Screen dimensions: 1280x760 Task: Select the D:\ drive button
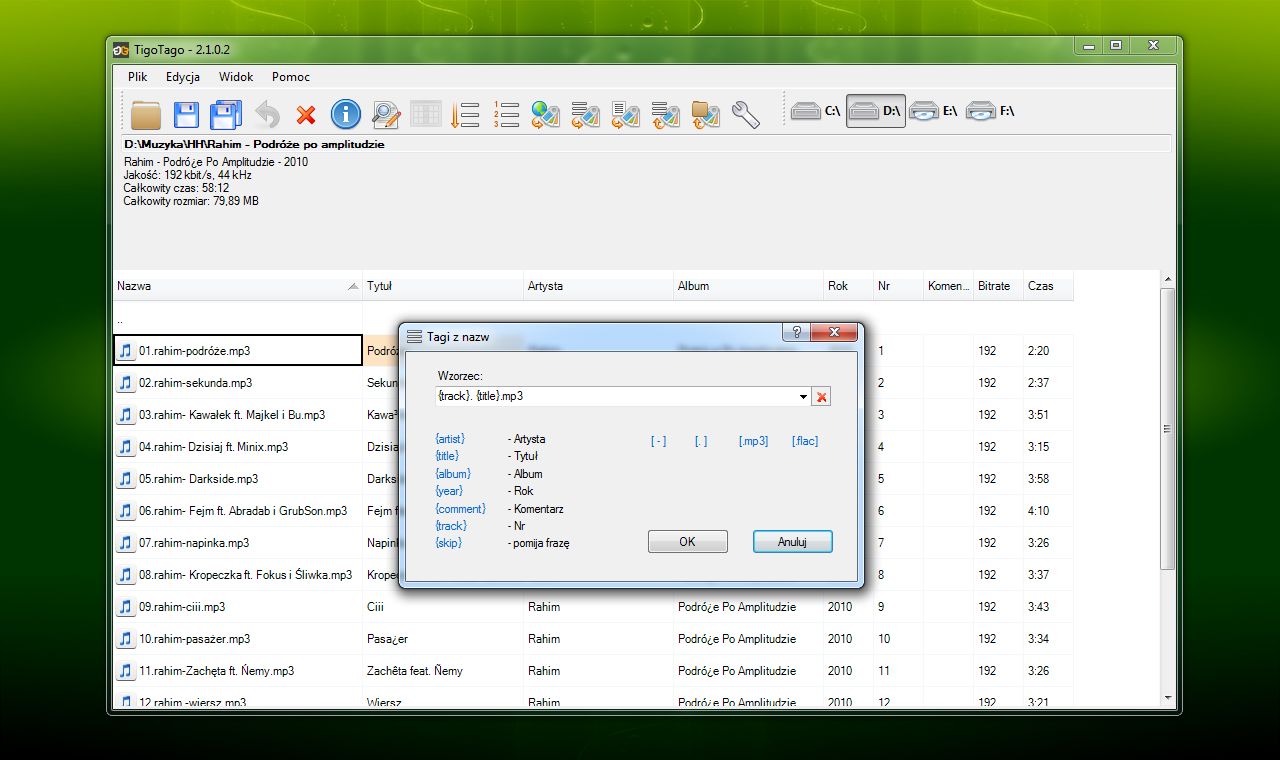[876, 111]
